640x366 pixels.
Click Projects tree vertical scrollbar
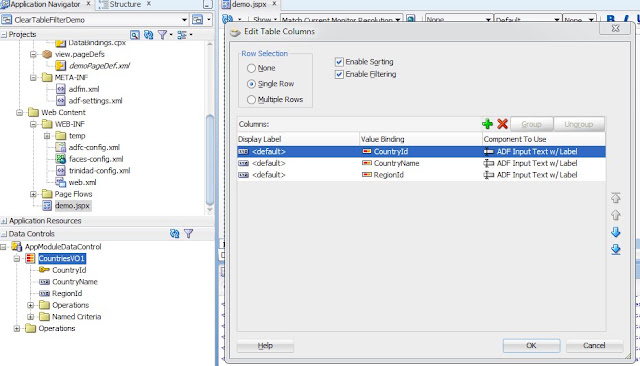[210, 160]
